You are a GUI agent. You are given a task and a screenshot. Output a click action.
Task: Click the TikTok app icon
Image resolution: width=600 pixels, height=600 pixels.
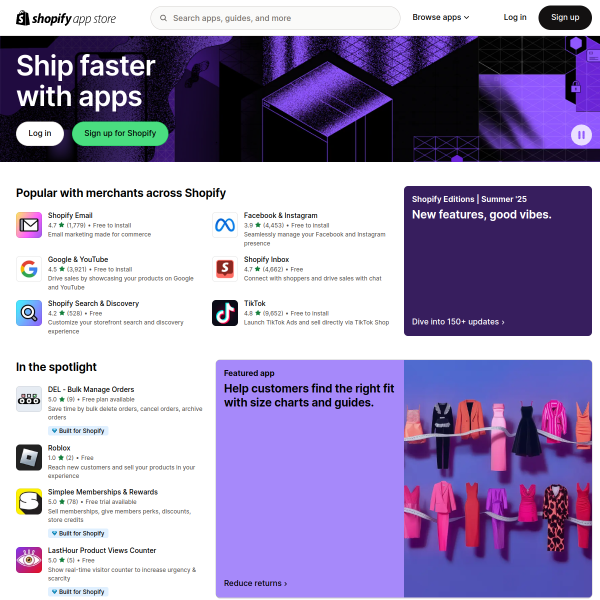point(225,313)
